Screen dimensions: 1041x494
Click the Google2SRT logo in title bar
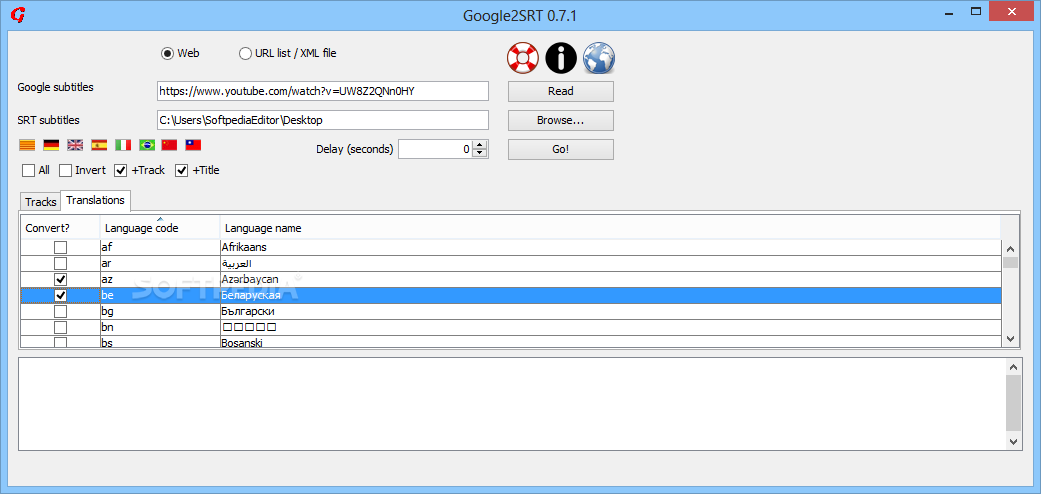[19, 15]
